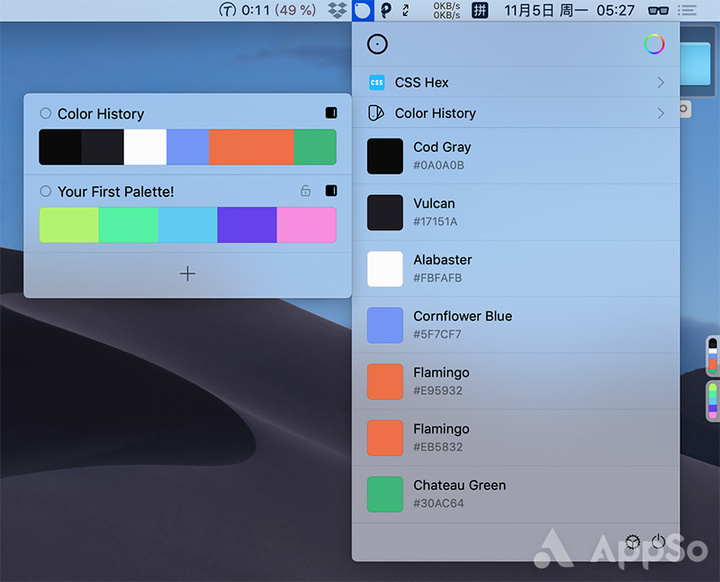Screen dimensions: 720x582
Task: Open the CSS Hex format row
Action: [516, 83]
